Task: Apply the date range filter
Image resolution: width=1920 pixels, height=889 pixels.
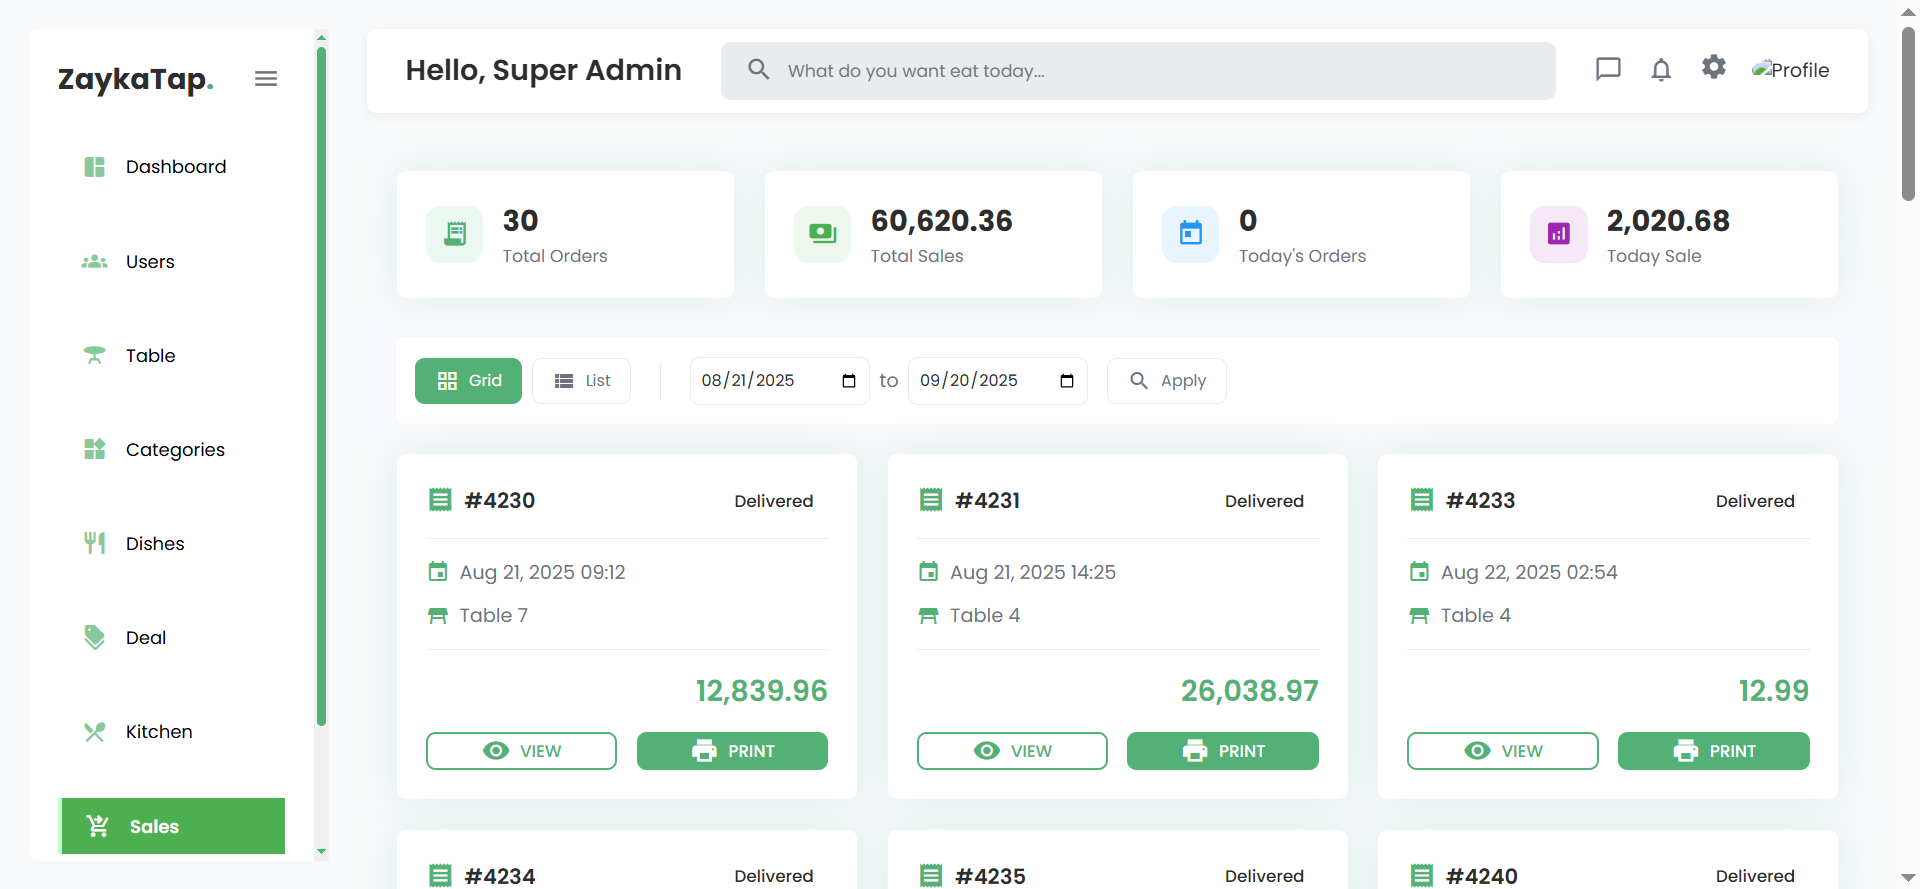Action: coord(1166,381)
